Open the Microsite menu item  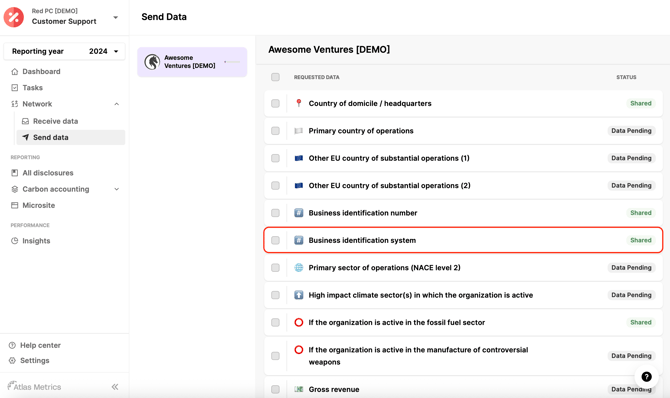[x=38, y=205]
